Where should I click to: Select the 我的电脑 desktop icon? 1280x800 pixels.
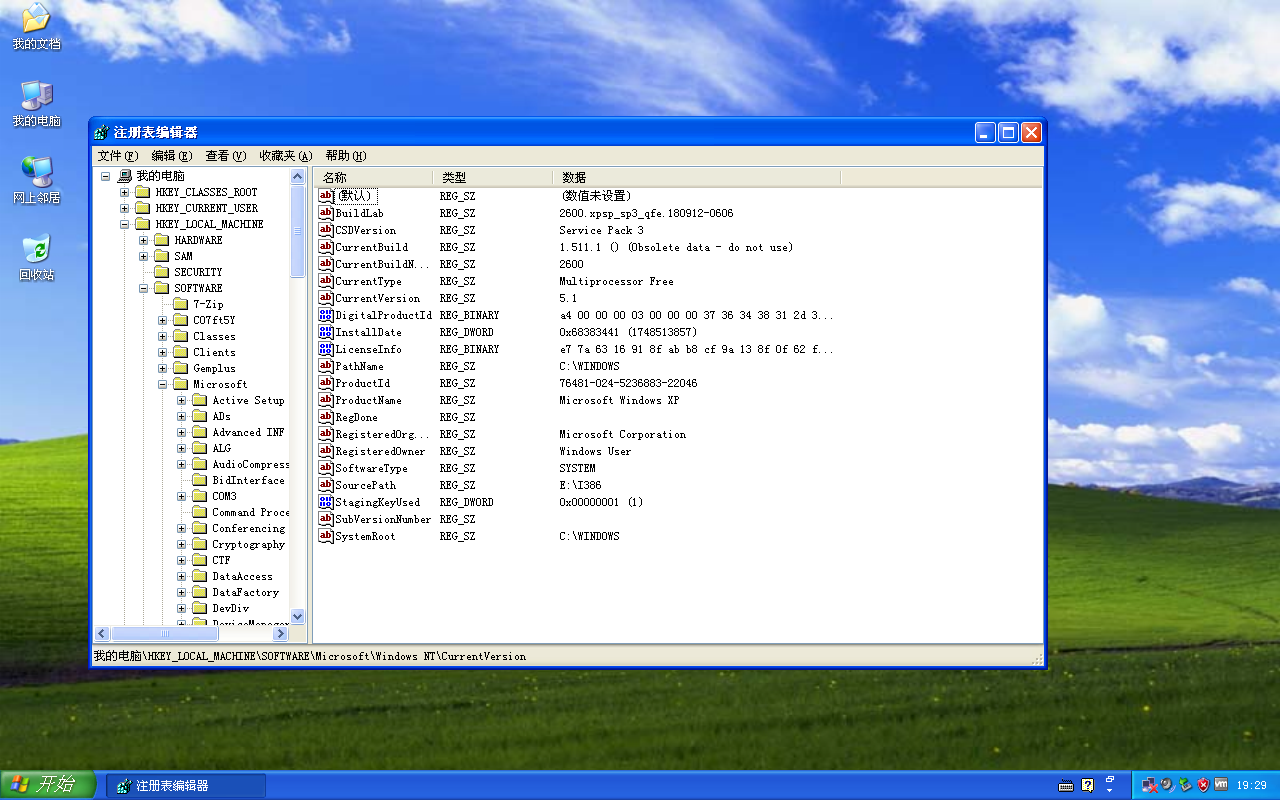[x=36, y=104]
